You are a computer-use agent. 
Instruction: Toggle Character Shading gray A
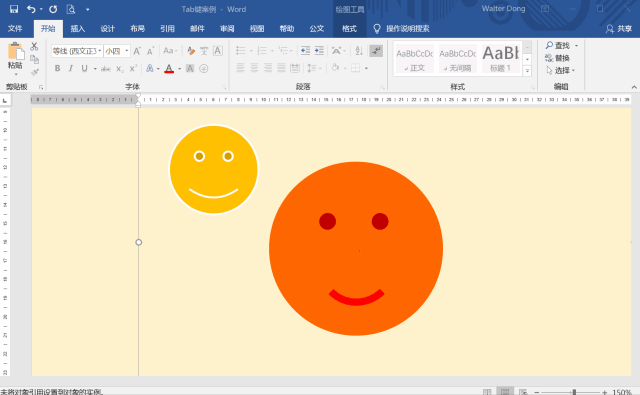[x=190, y=69]
